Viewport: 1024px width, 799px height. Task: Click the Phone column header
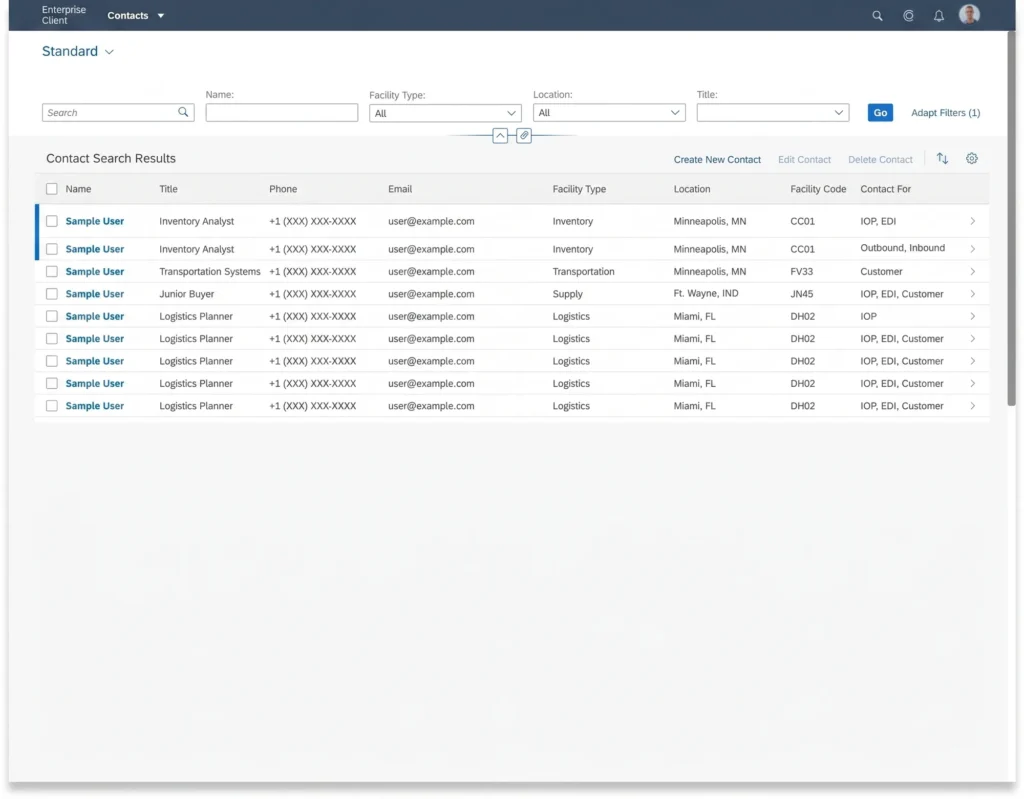[x=283, y=189]
